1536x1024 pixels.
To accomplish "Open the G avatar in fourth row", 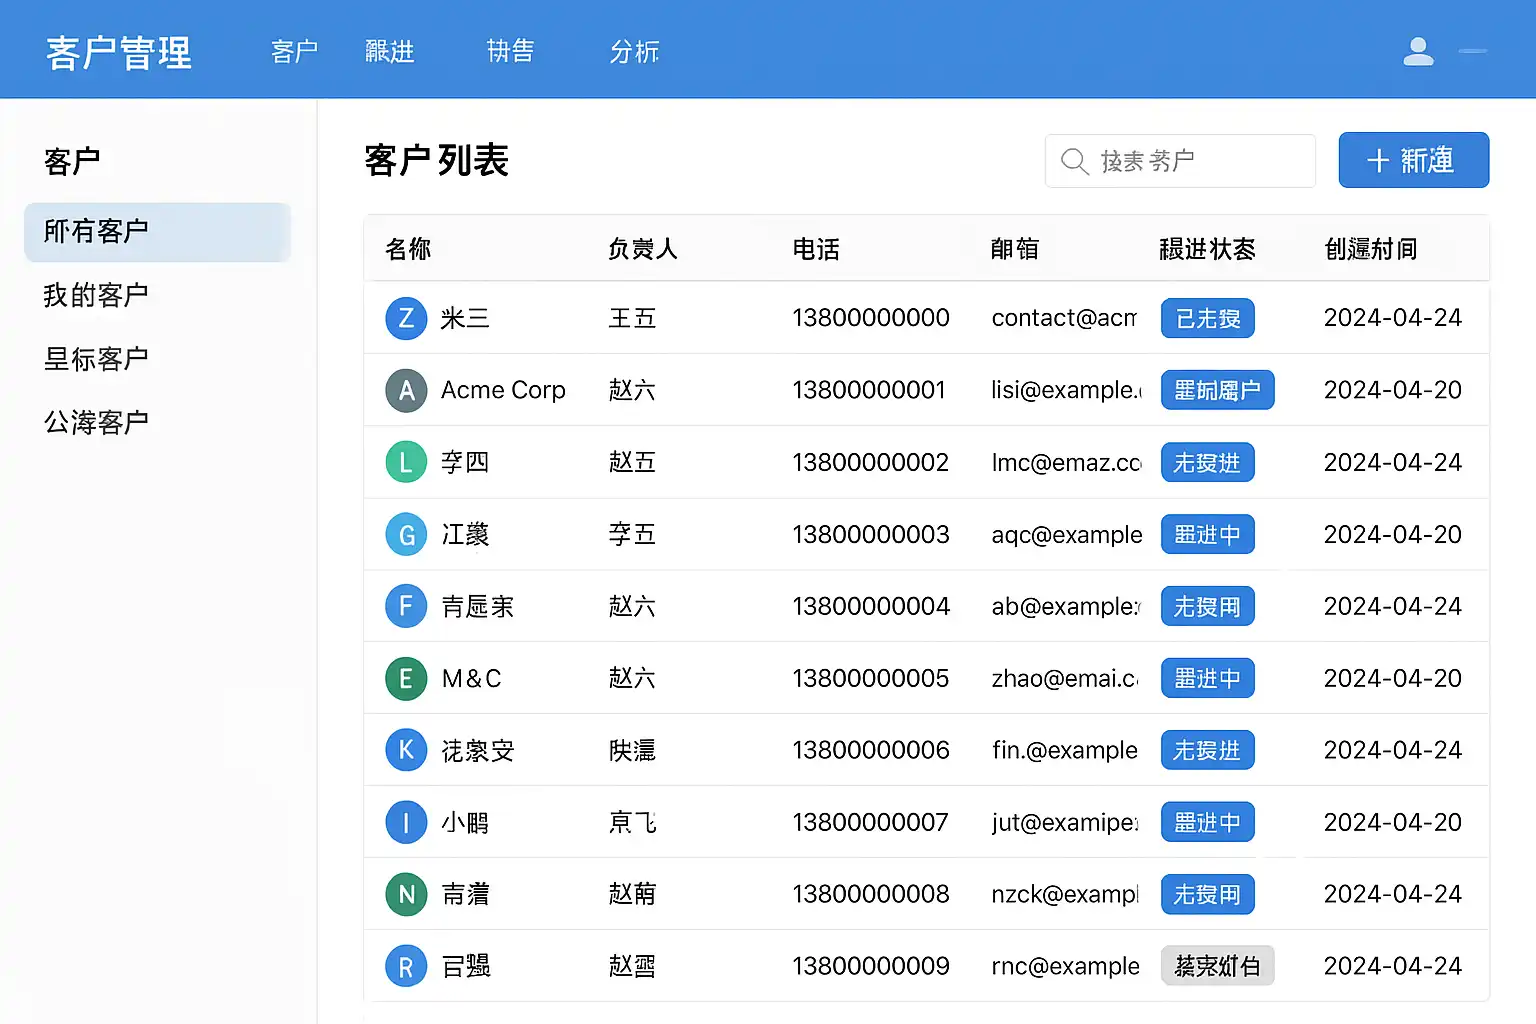I will point(406,535).
